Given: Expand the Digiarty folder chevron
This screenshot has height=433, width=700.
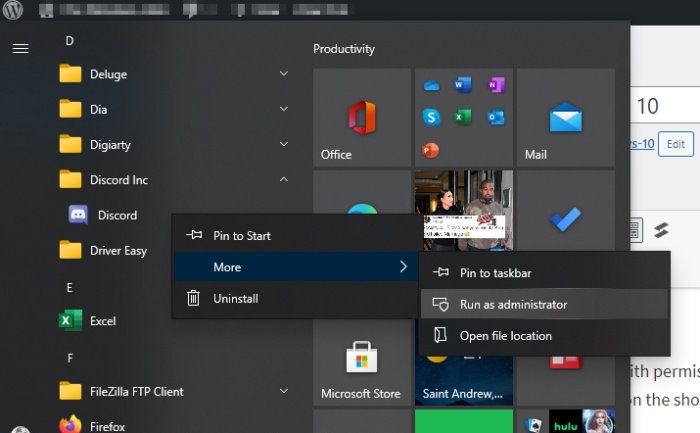Looking at the screenshot, I should 284,144.
